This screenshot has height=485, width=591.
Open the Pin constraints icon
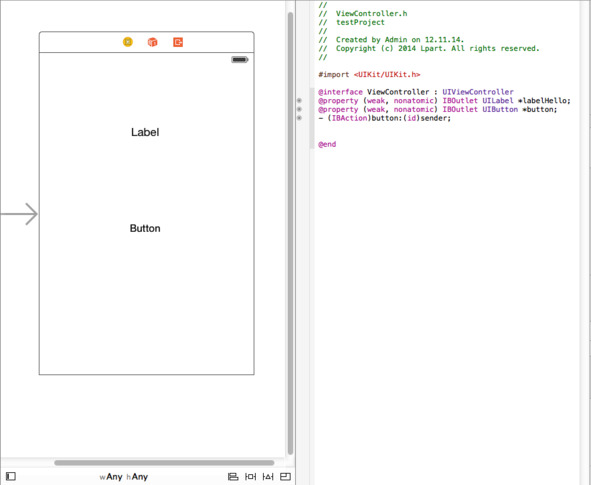[x=251, y=477]
